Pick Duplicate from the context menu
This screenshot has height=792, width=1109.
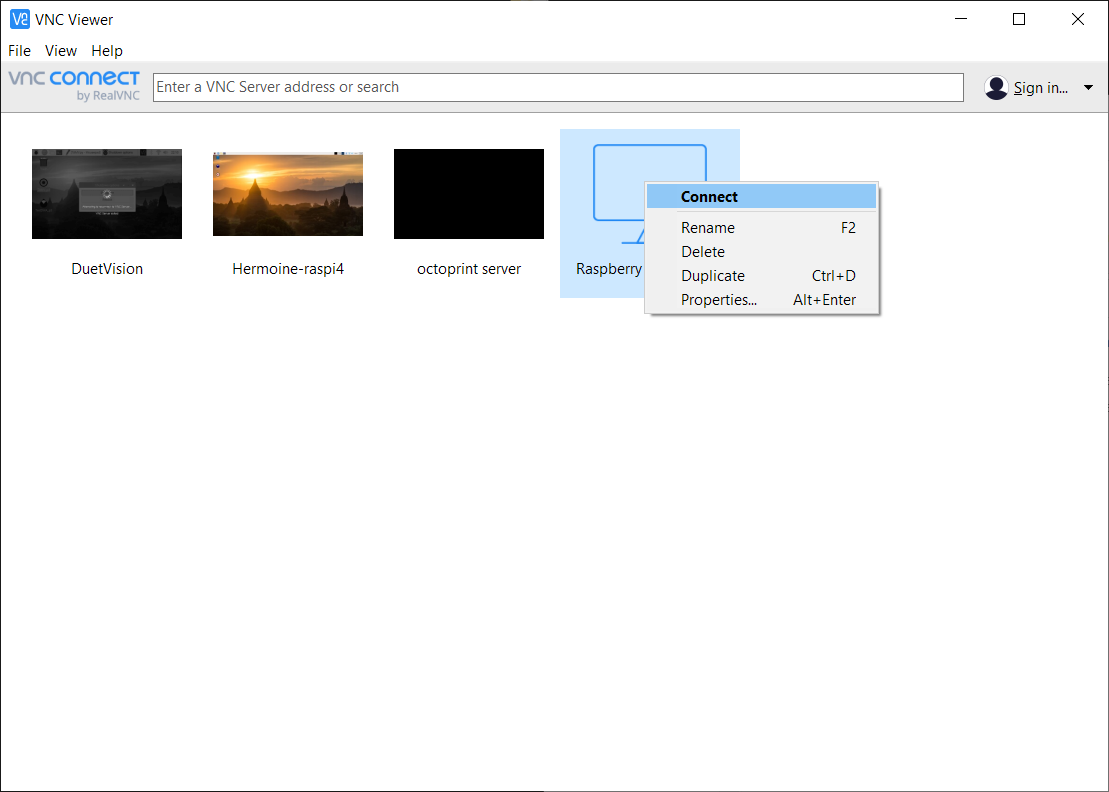[x=761, y=276]
